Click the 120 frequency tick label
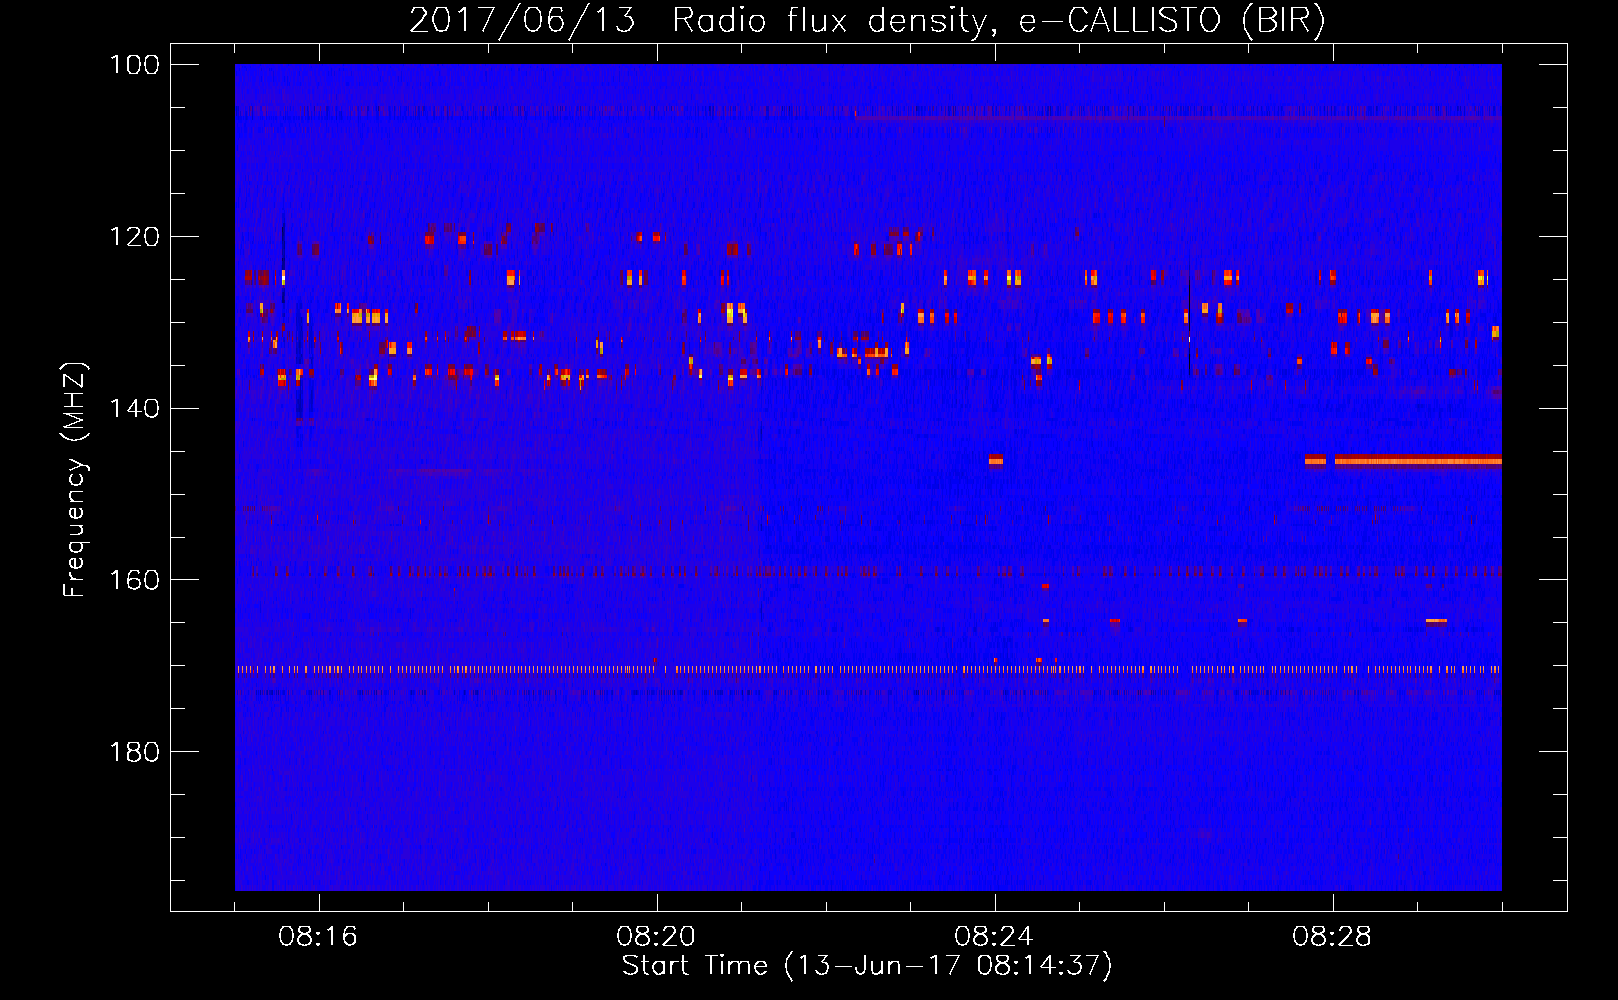Screen dimensions: 1618x1000 point(134,237)
